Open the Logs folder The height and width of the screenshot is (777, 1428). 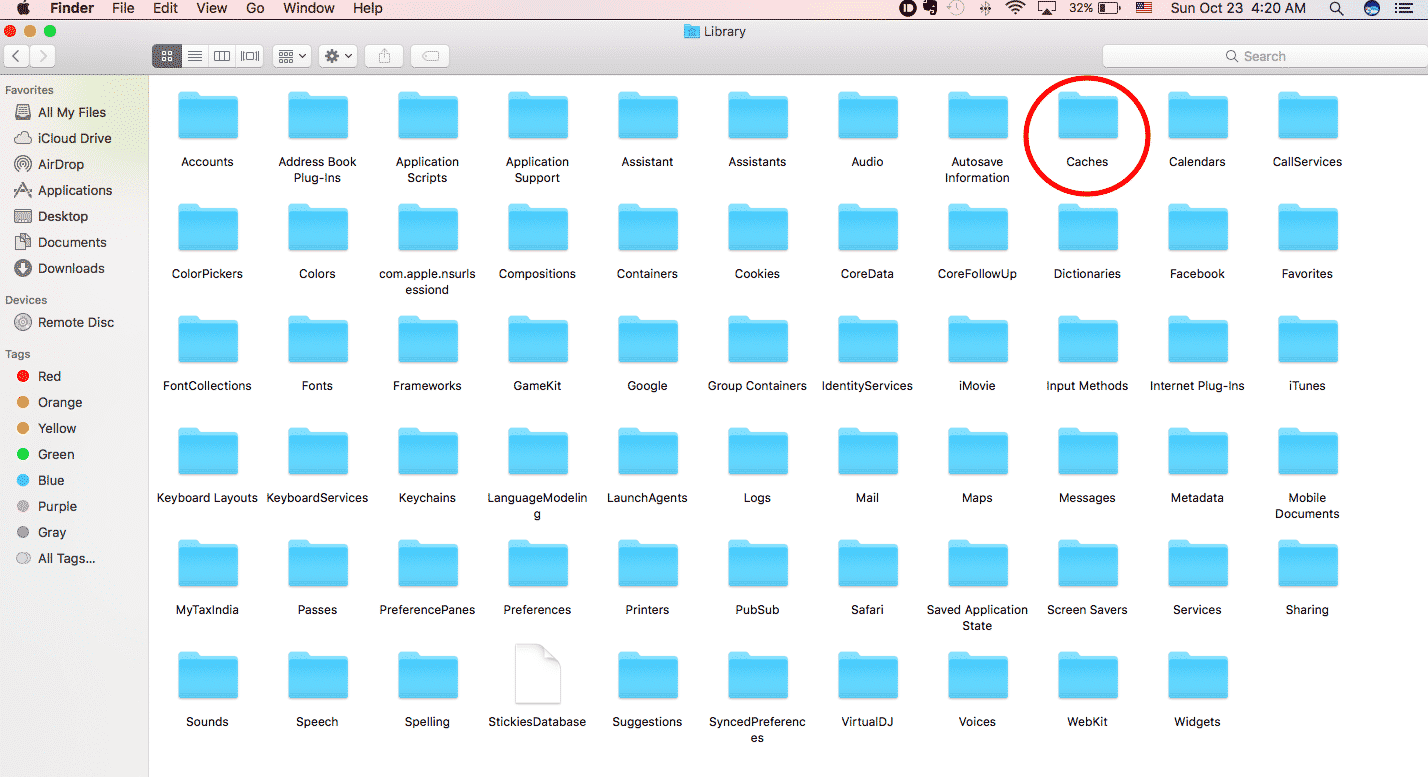(757, 452)
